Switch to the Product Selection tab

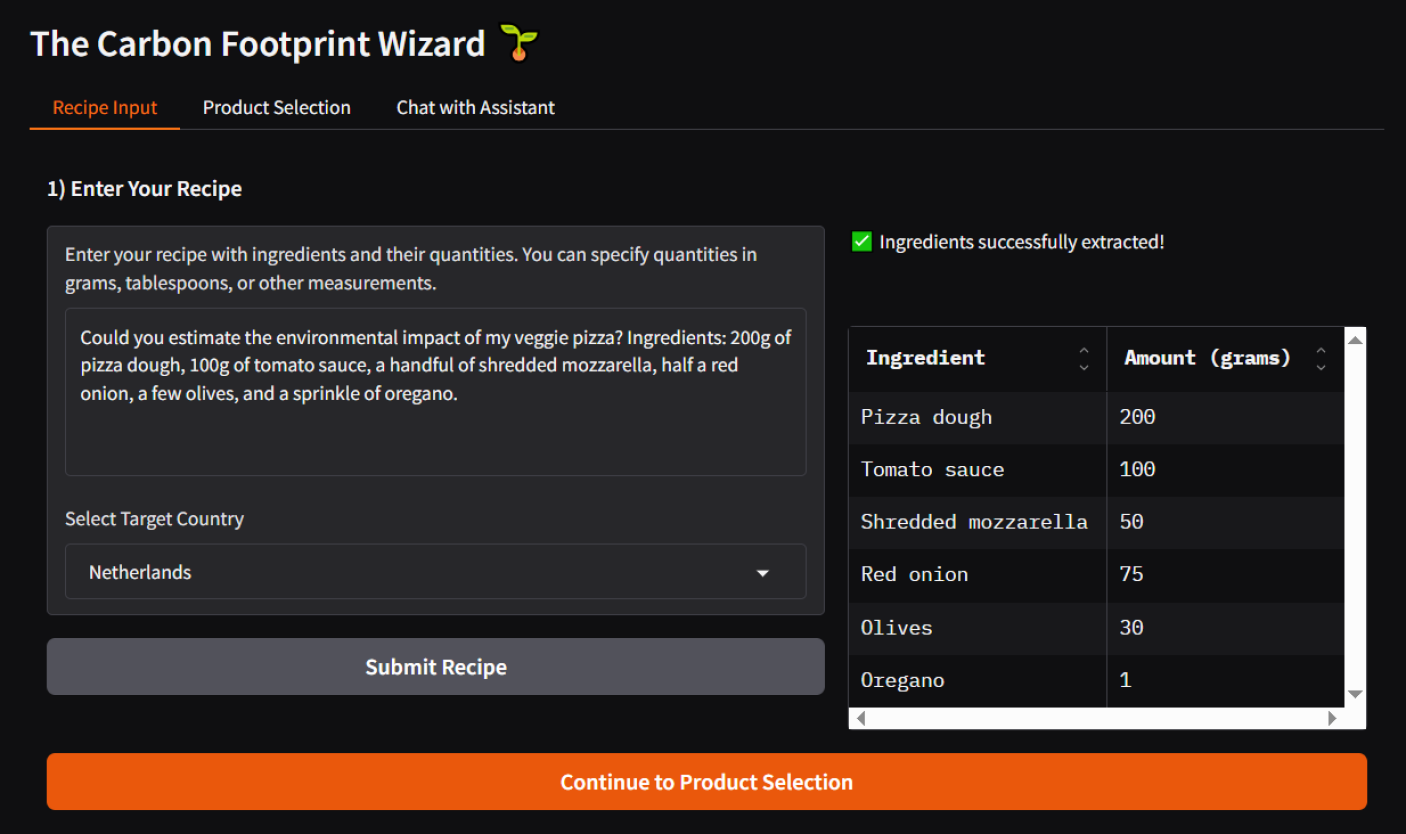point(277,108)
